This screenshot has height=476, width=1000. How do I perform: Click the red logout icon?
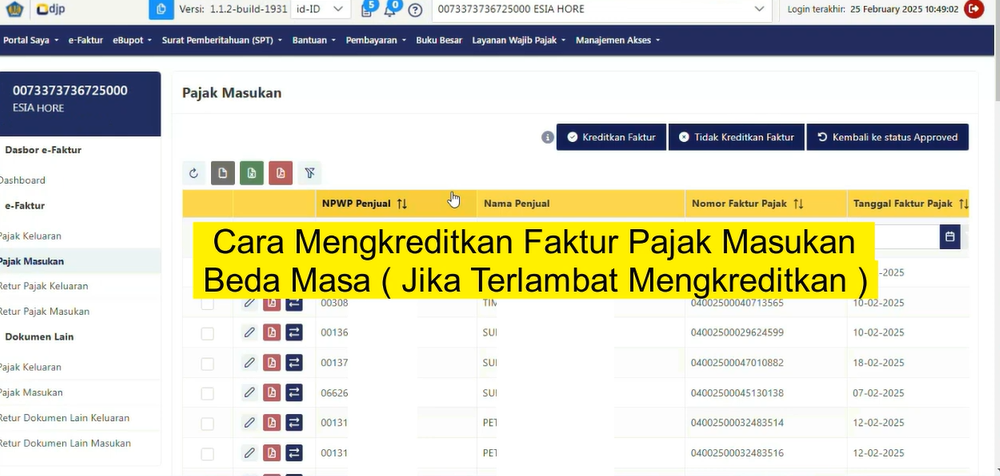(x=974, y=9)
